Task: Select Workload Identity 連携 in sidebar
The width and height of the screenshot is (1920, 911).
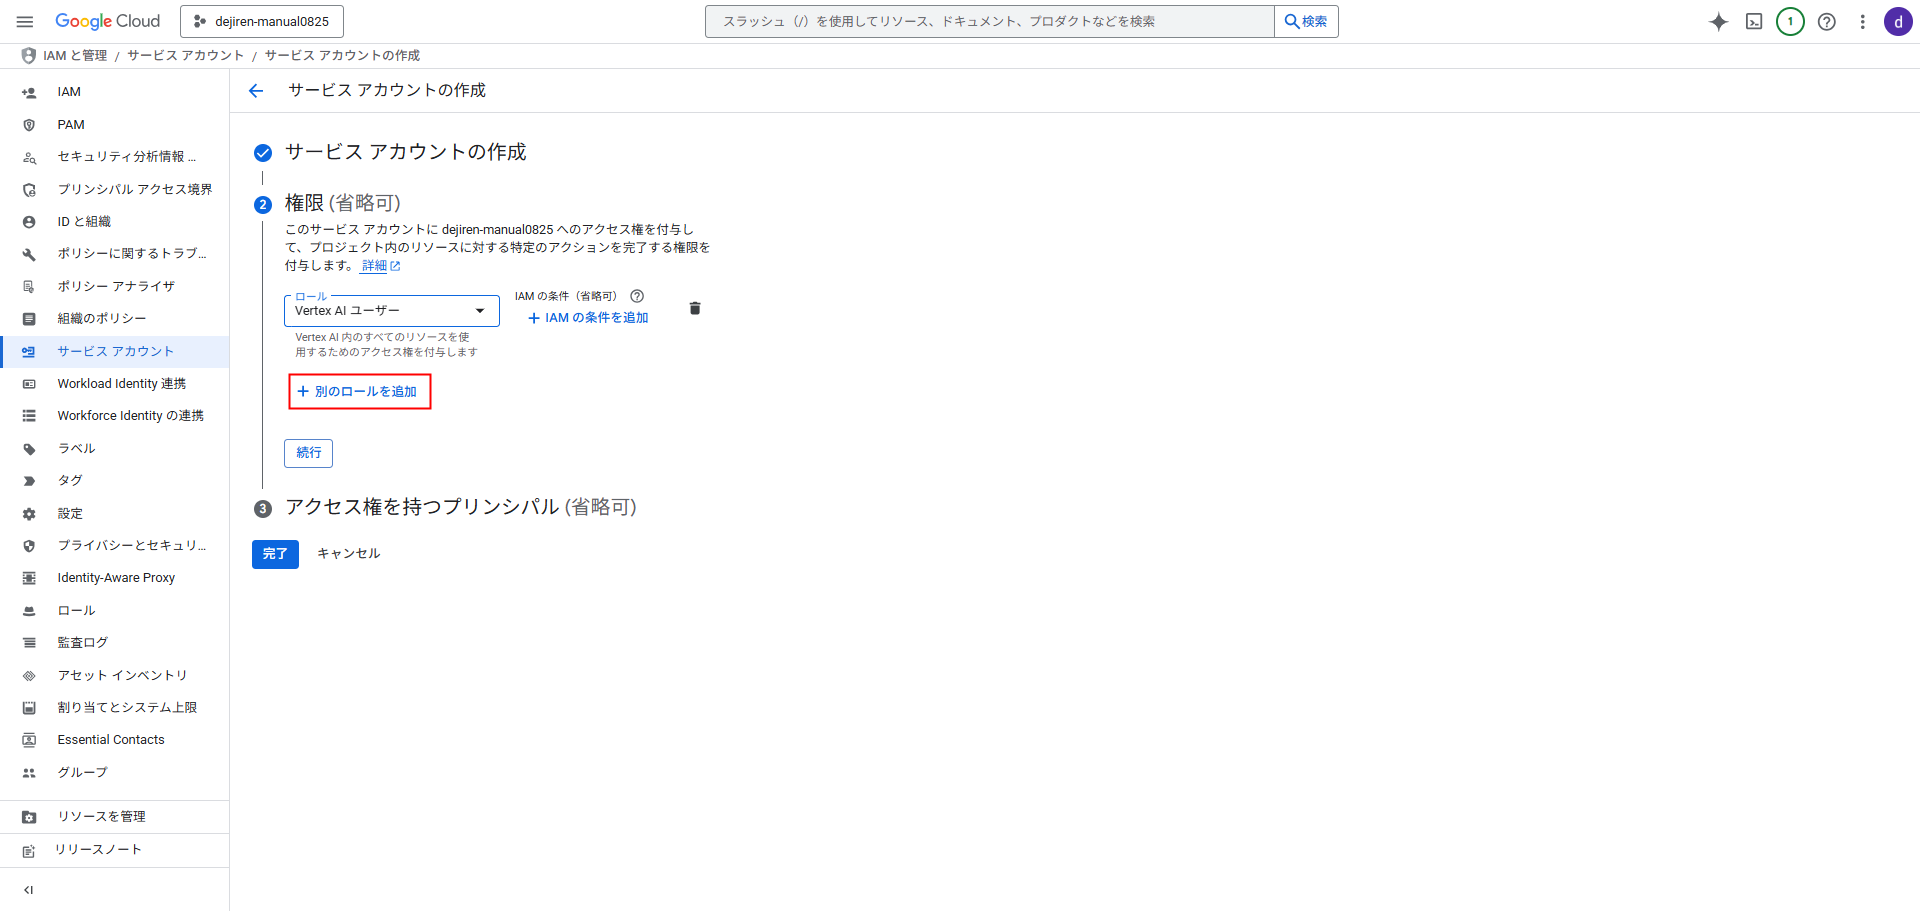Action: 121,384
